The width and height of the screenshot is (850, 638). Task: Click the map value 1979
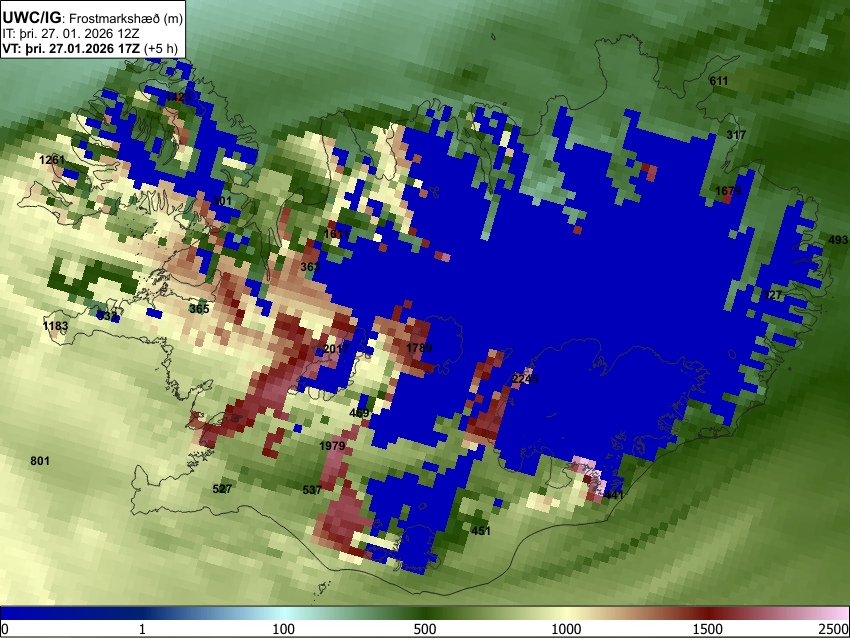332,446
